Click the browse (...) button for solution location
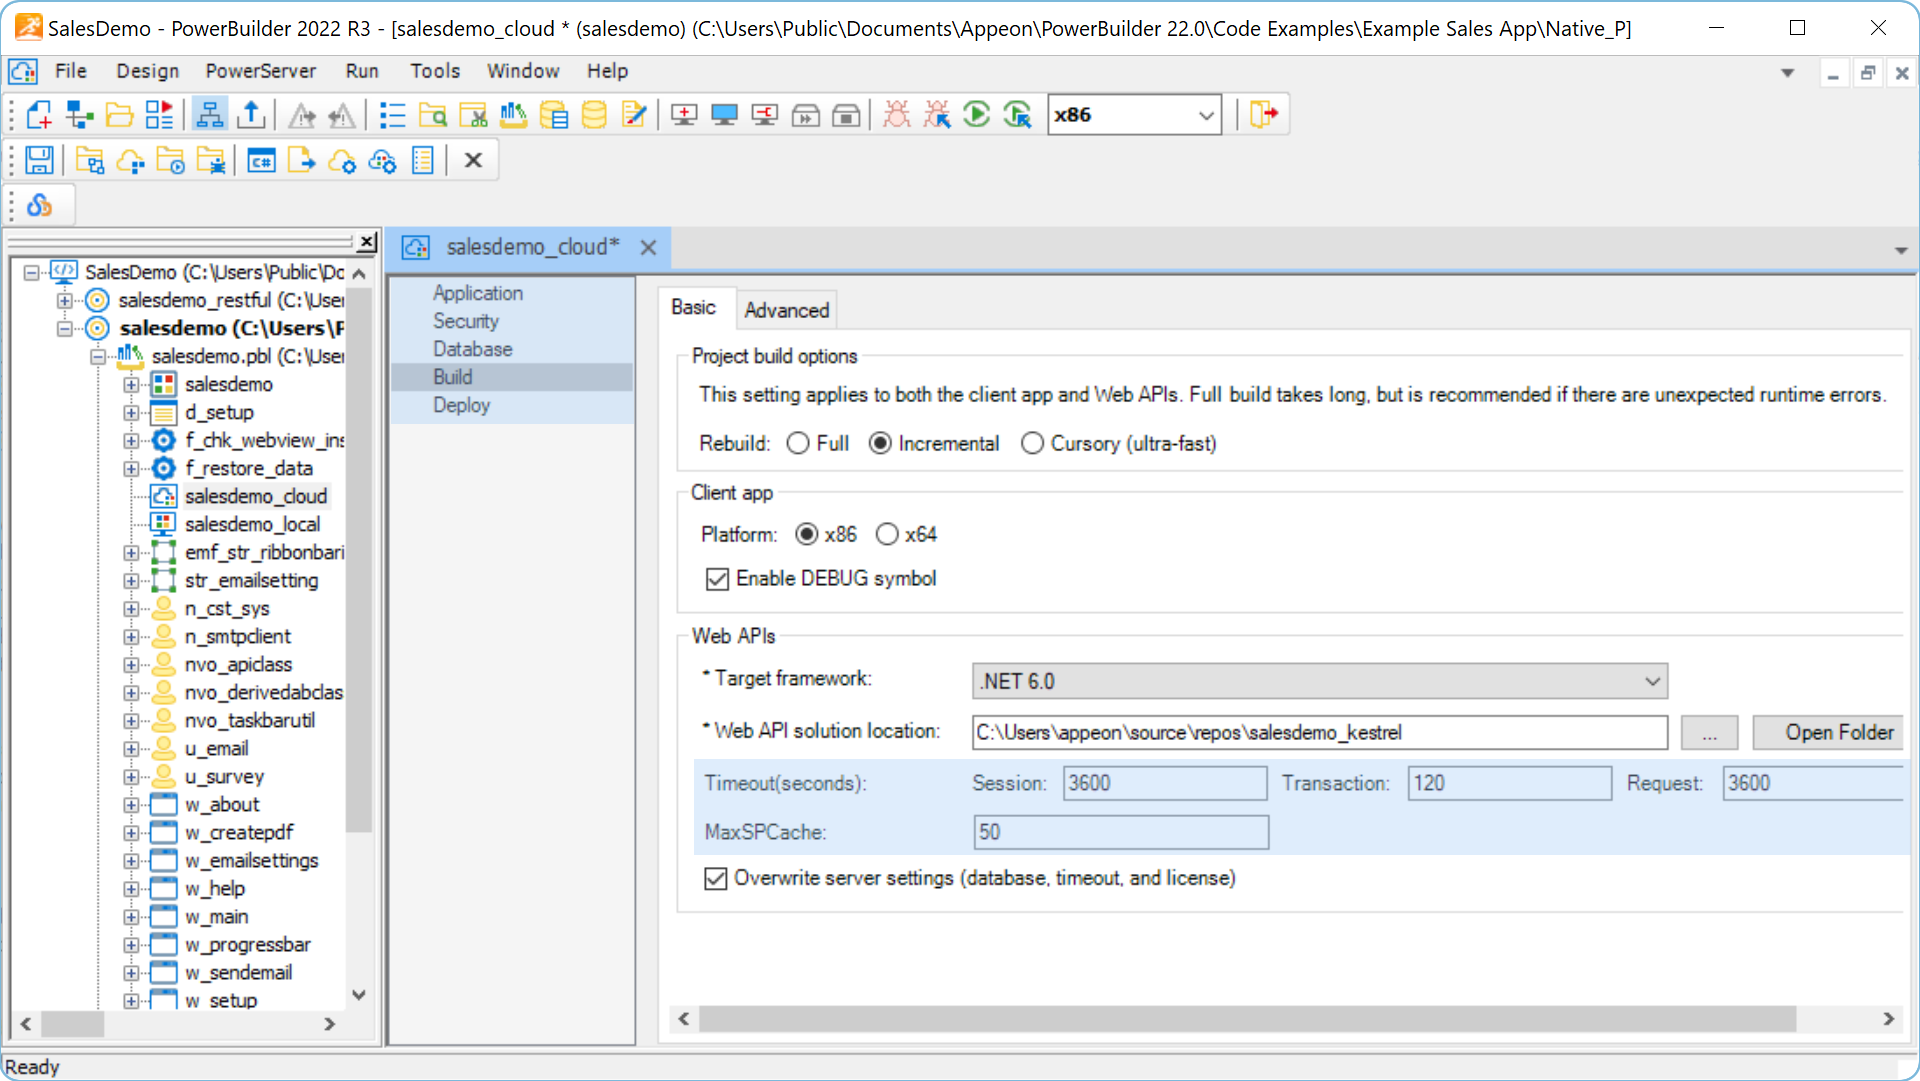Screen dimensions: 1920x1081 tap(1709, 732)
